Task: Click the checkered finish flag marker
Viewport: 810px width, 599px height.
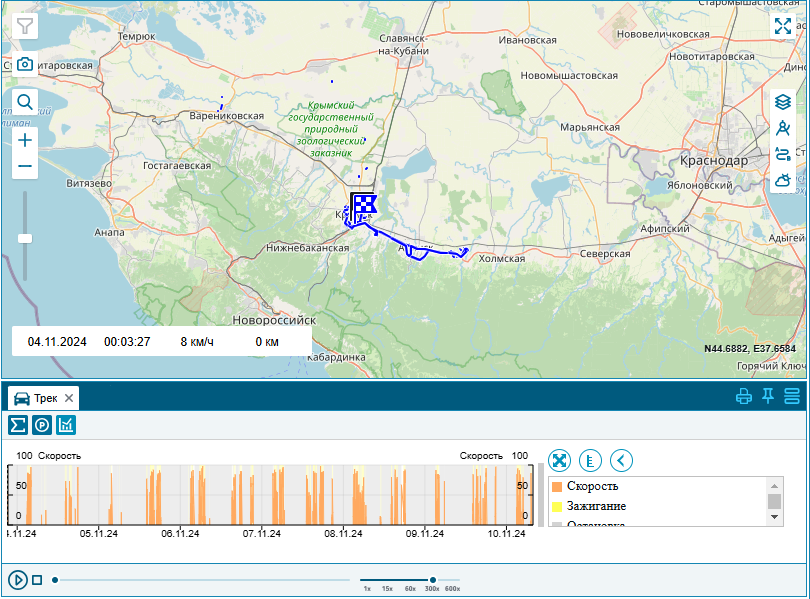Action: (364, 206)
